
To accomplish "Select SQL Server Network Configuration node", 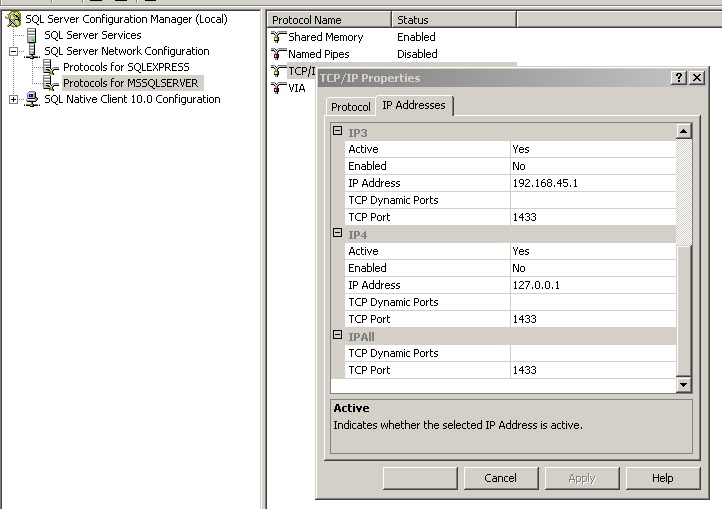I will pyautogui.click(x=127, y=51).
